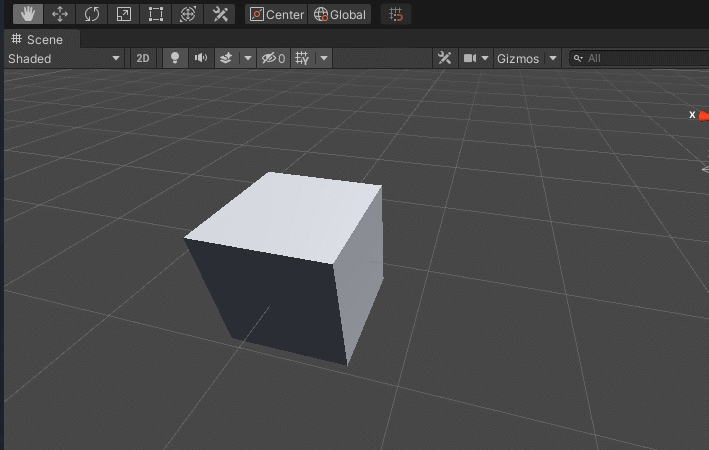Toggle hidden objects visibility counter

click(274, 58)
